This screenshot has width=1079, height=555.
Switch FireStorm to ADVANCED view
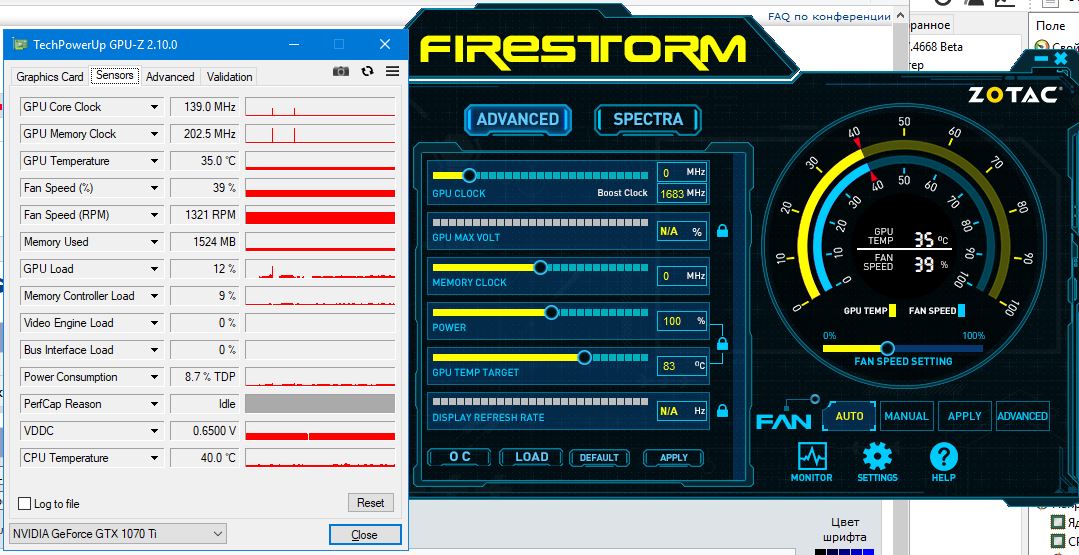tap(517, 119)
